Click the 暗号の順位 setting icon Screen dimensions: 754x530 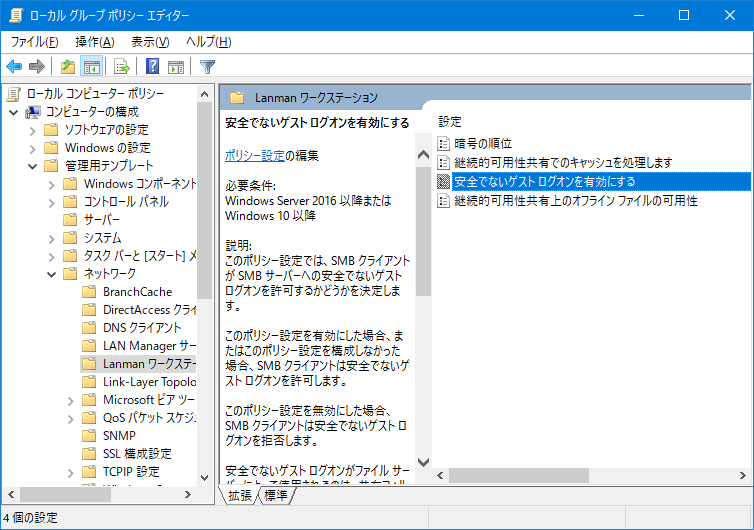(x=443, y=143)
